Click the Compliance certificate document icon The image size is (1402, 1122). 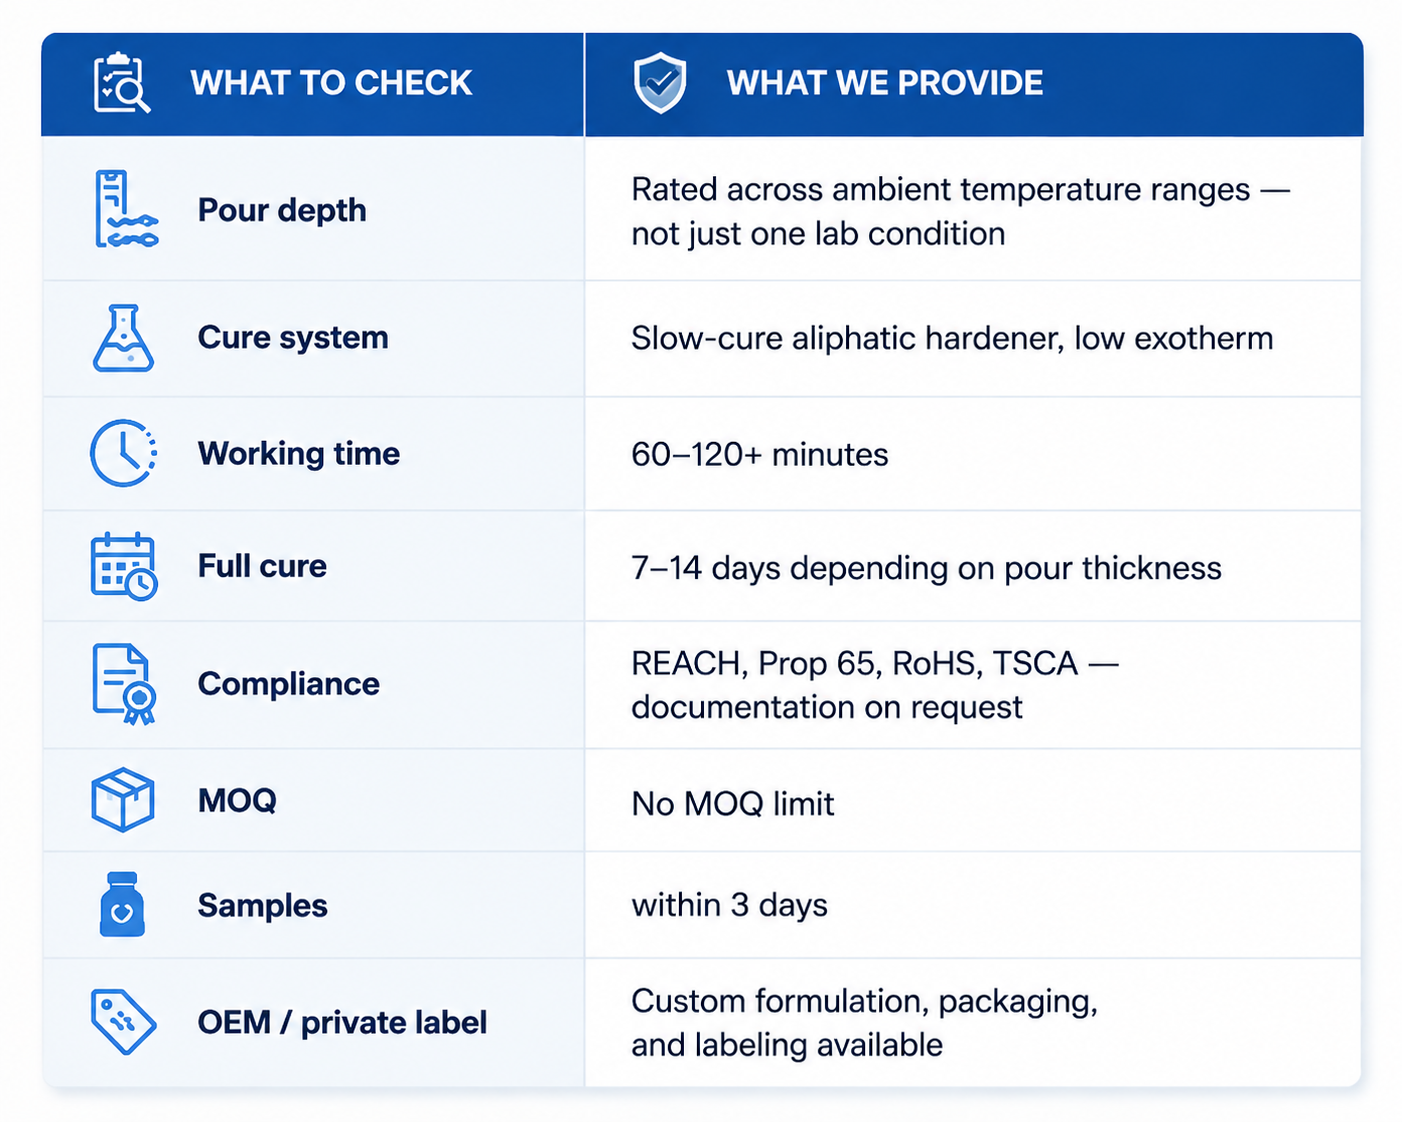coord(124,684)
